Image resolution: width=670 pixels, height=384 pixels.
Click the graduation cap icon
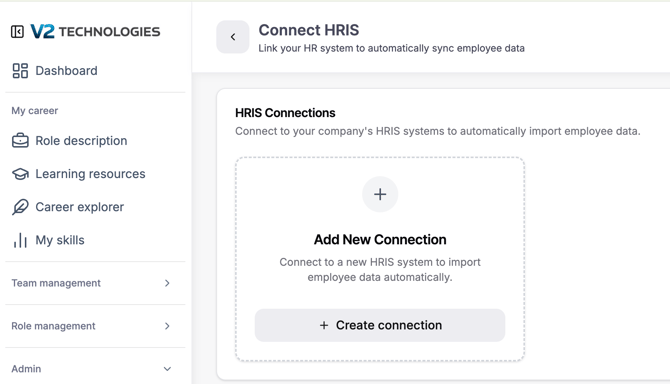point(20,174)
